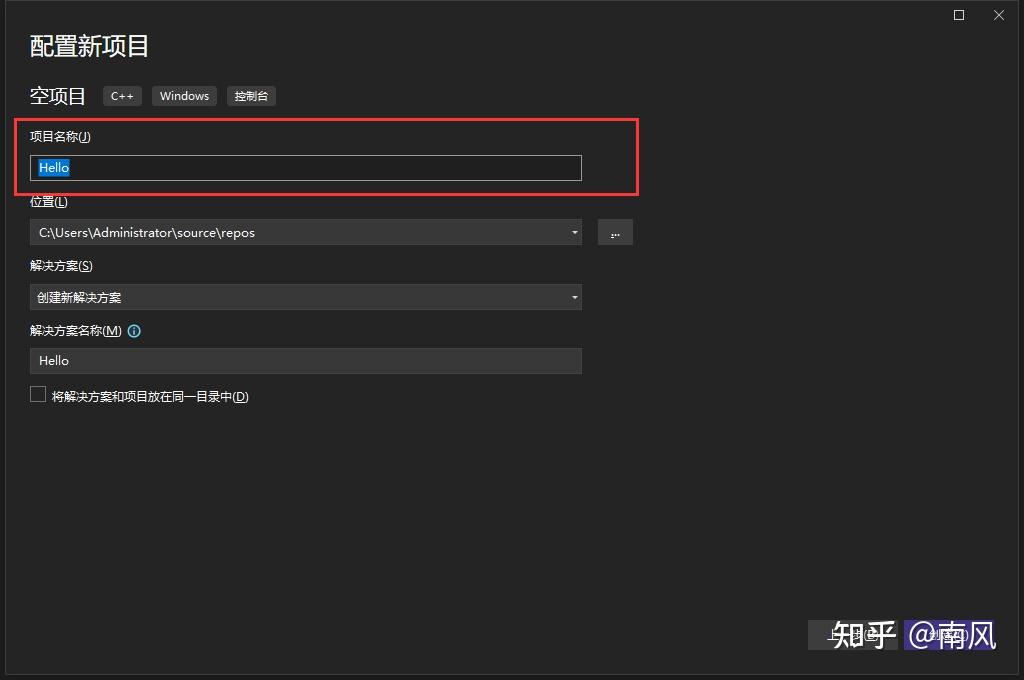Click the info icon beside 解决方案名称
This screenshot has height=680, width=1024.
pos(134,331)
